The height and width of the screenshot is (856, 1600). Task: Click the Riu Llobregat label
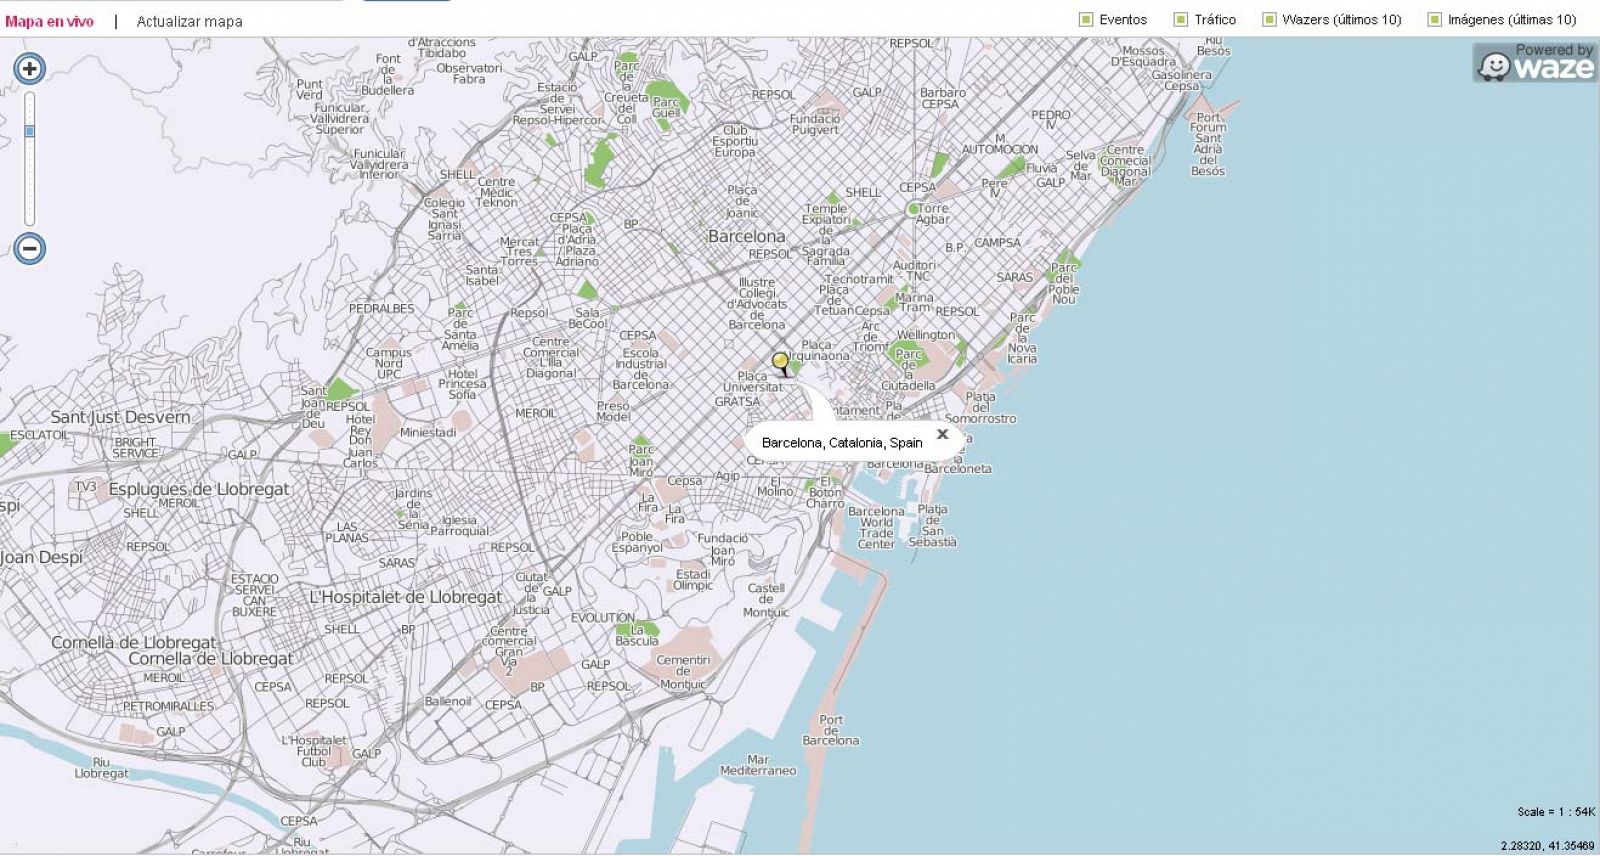click(101, 767)
